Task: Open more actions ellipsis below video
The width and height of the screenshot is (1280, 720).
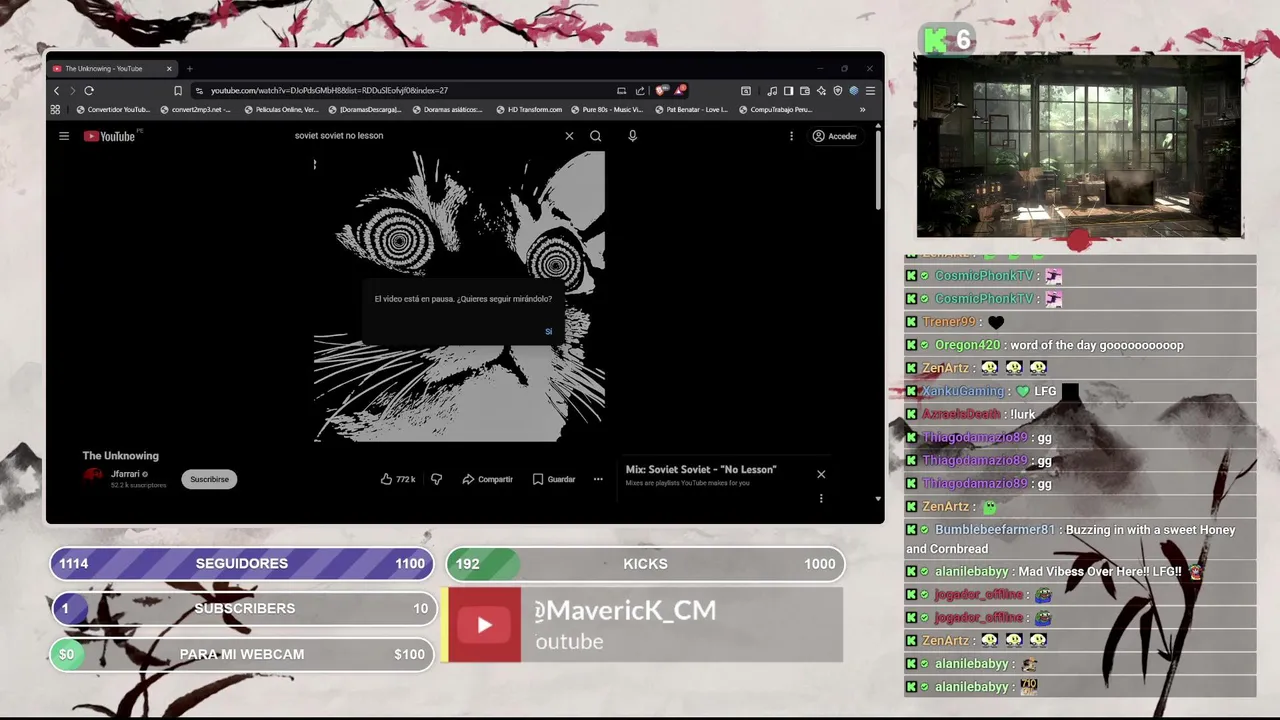Action: coord(598,479)
